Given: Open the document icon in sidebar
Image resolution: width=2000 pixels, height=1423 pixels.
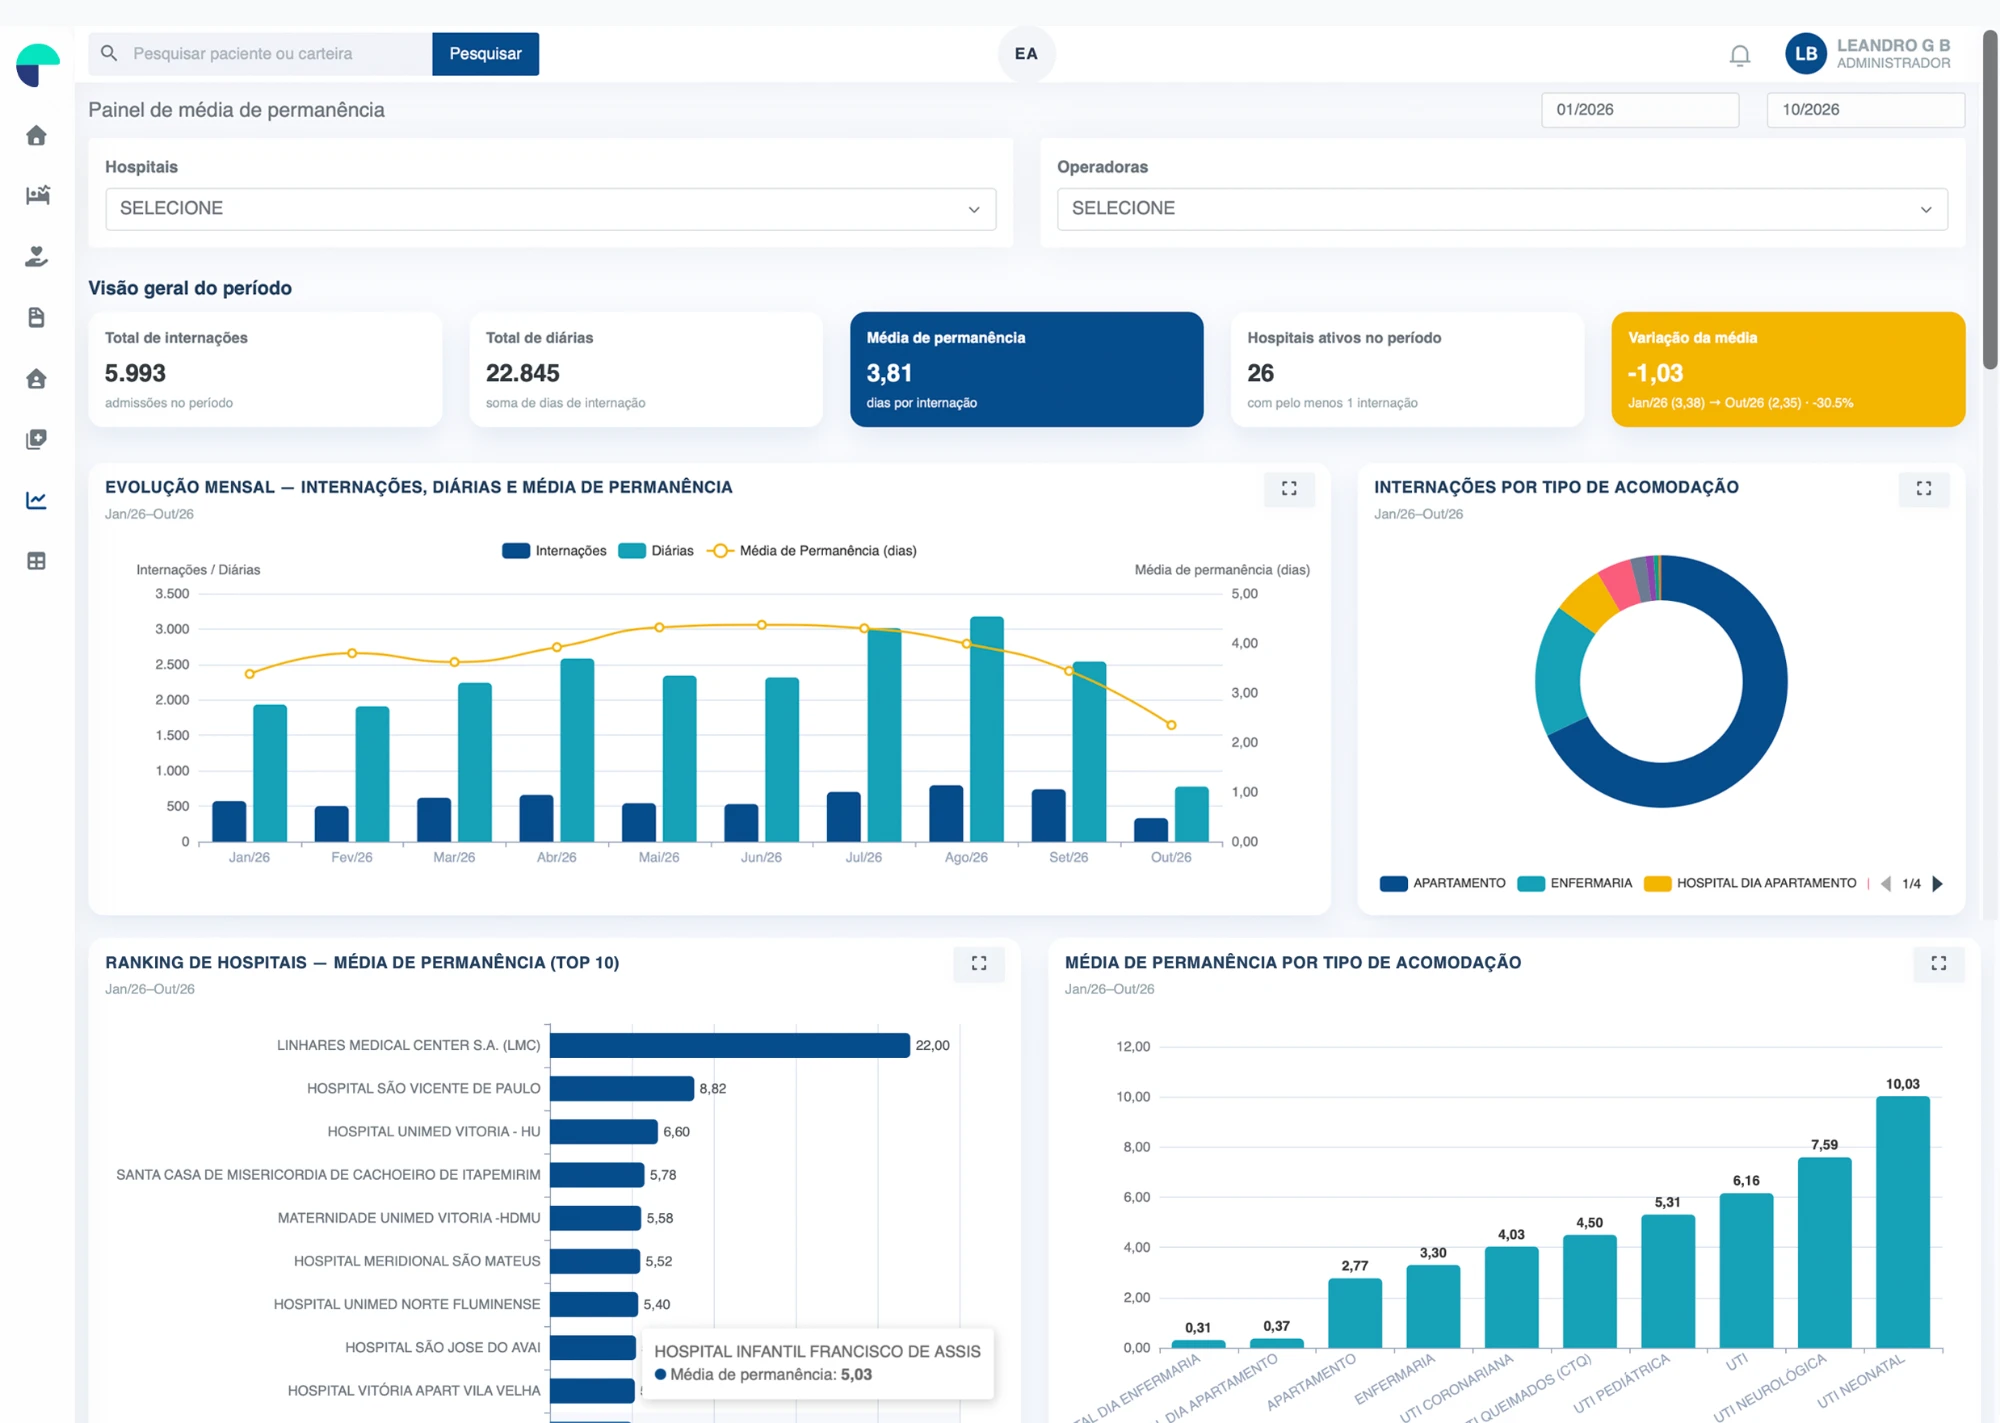Looking at the screenshot, I should pos(37,318).
